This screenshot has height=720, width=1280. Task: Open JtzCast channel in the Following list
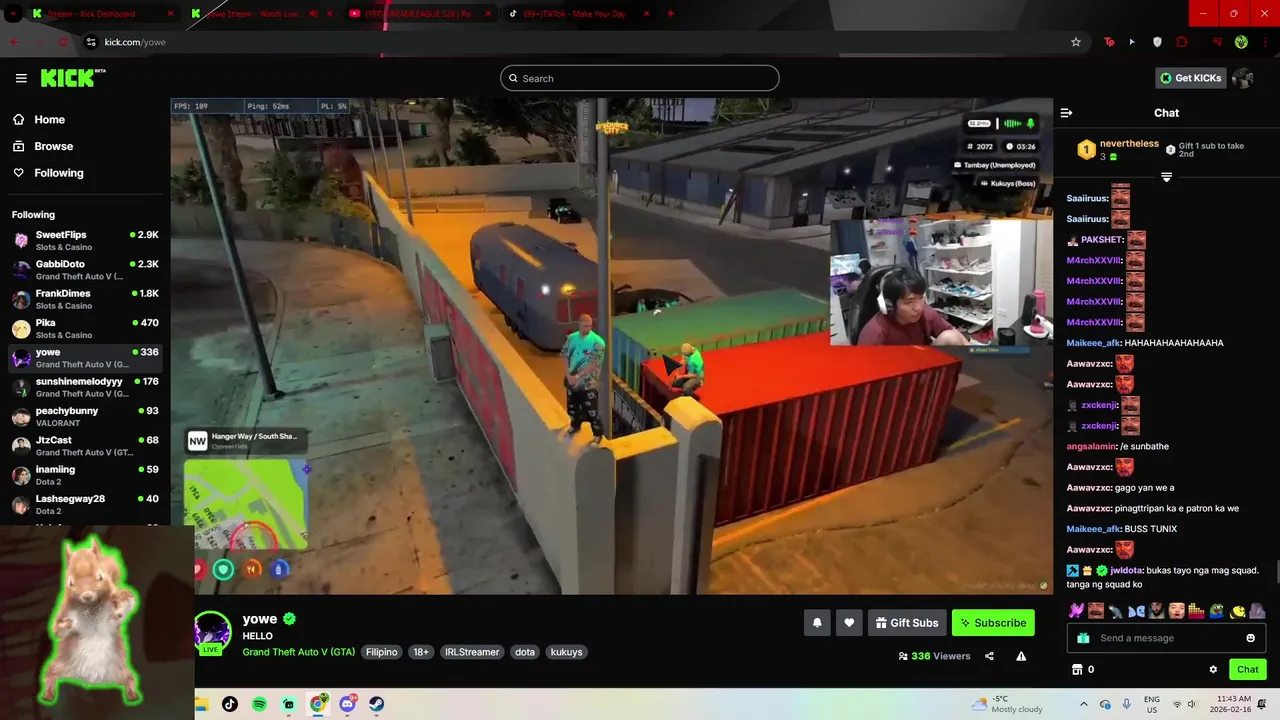(85, 446)
